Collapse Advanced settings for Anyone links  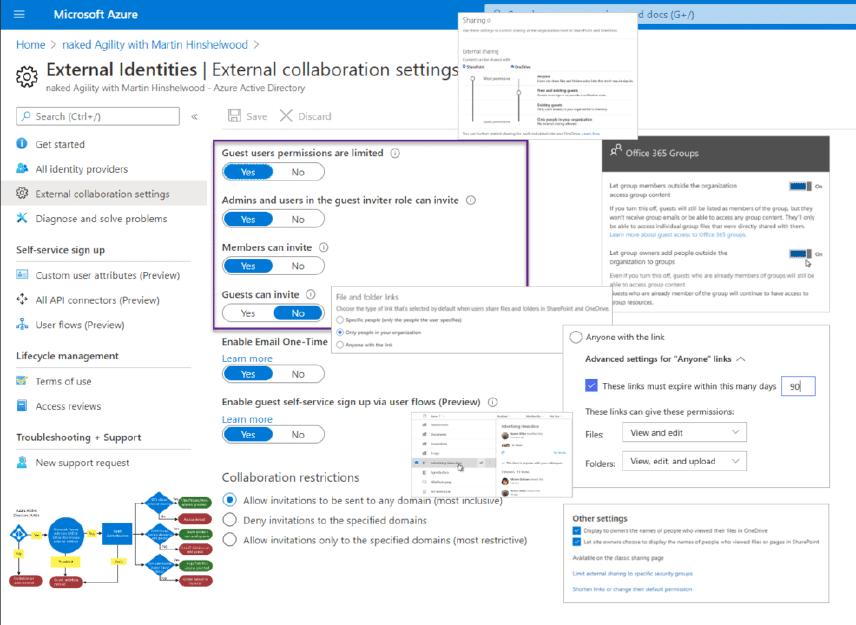[x=741, y=359]
